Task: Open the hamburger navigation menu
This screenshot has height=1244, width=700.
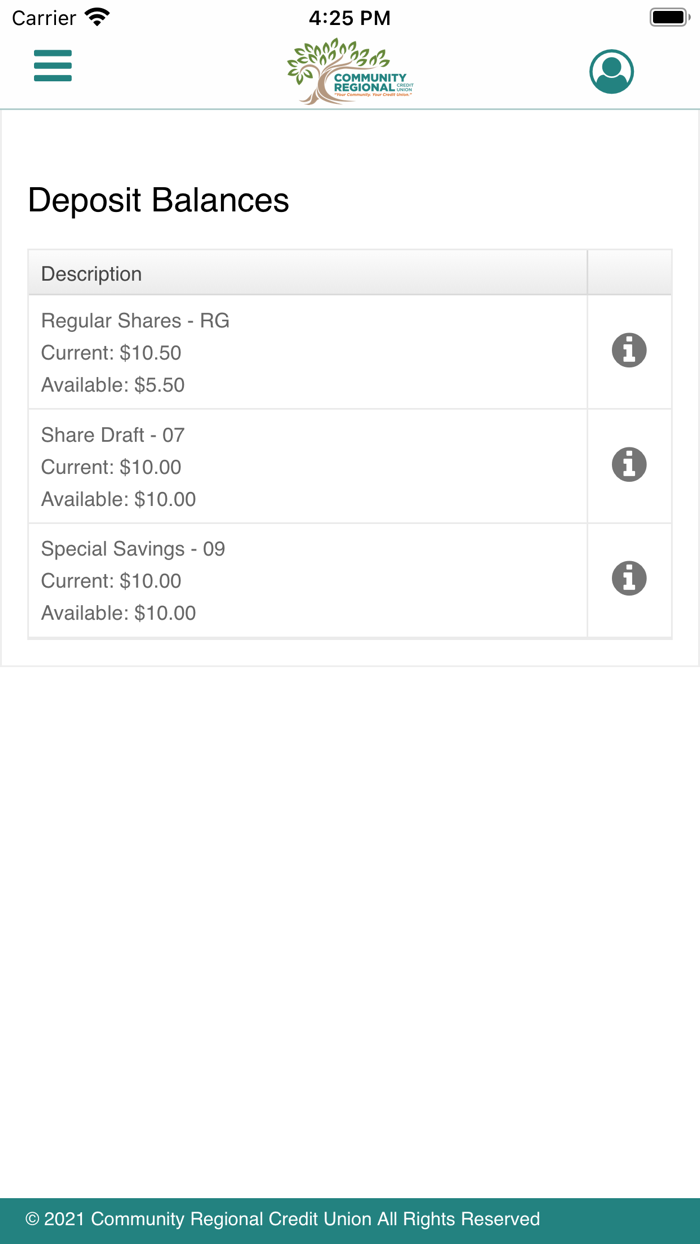Action: tap(53, 66)
